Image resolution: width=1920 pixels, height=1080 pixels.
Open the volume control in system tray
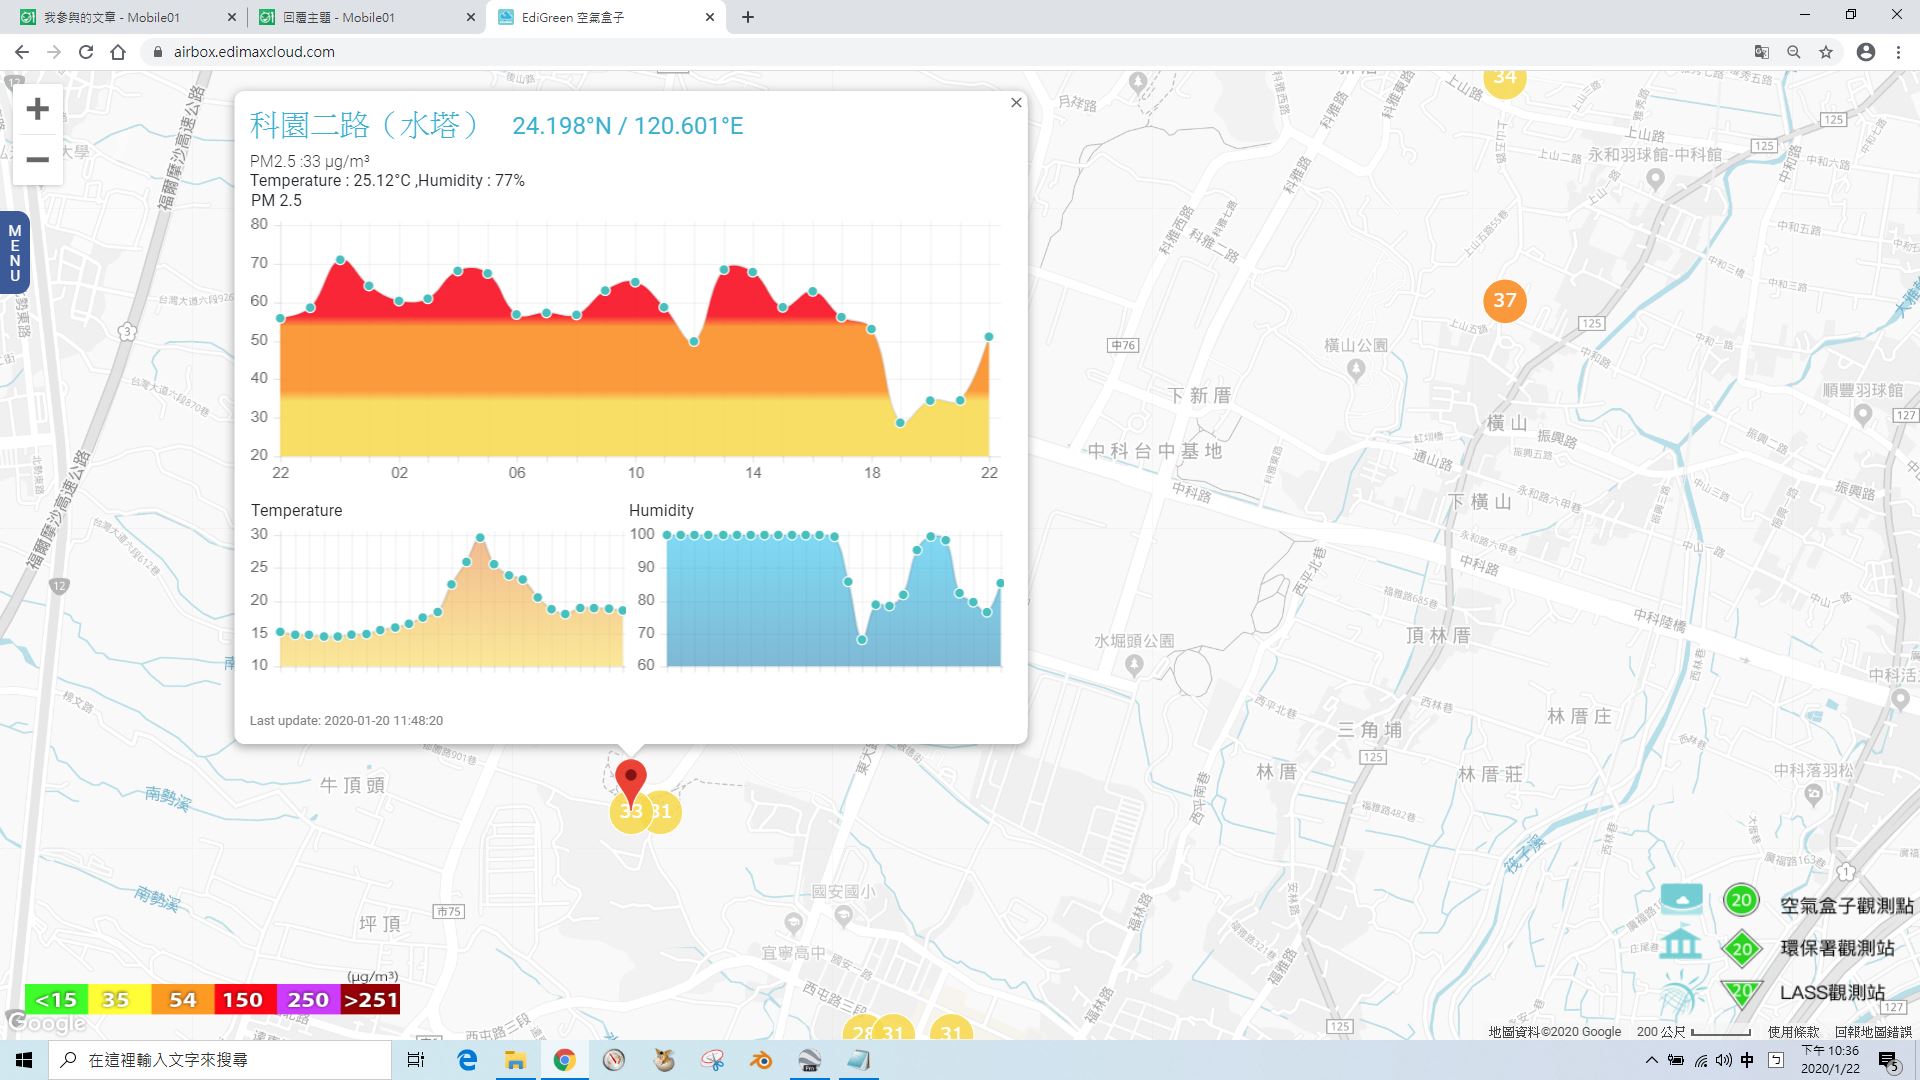(x=1723, y=1060)
